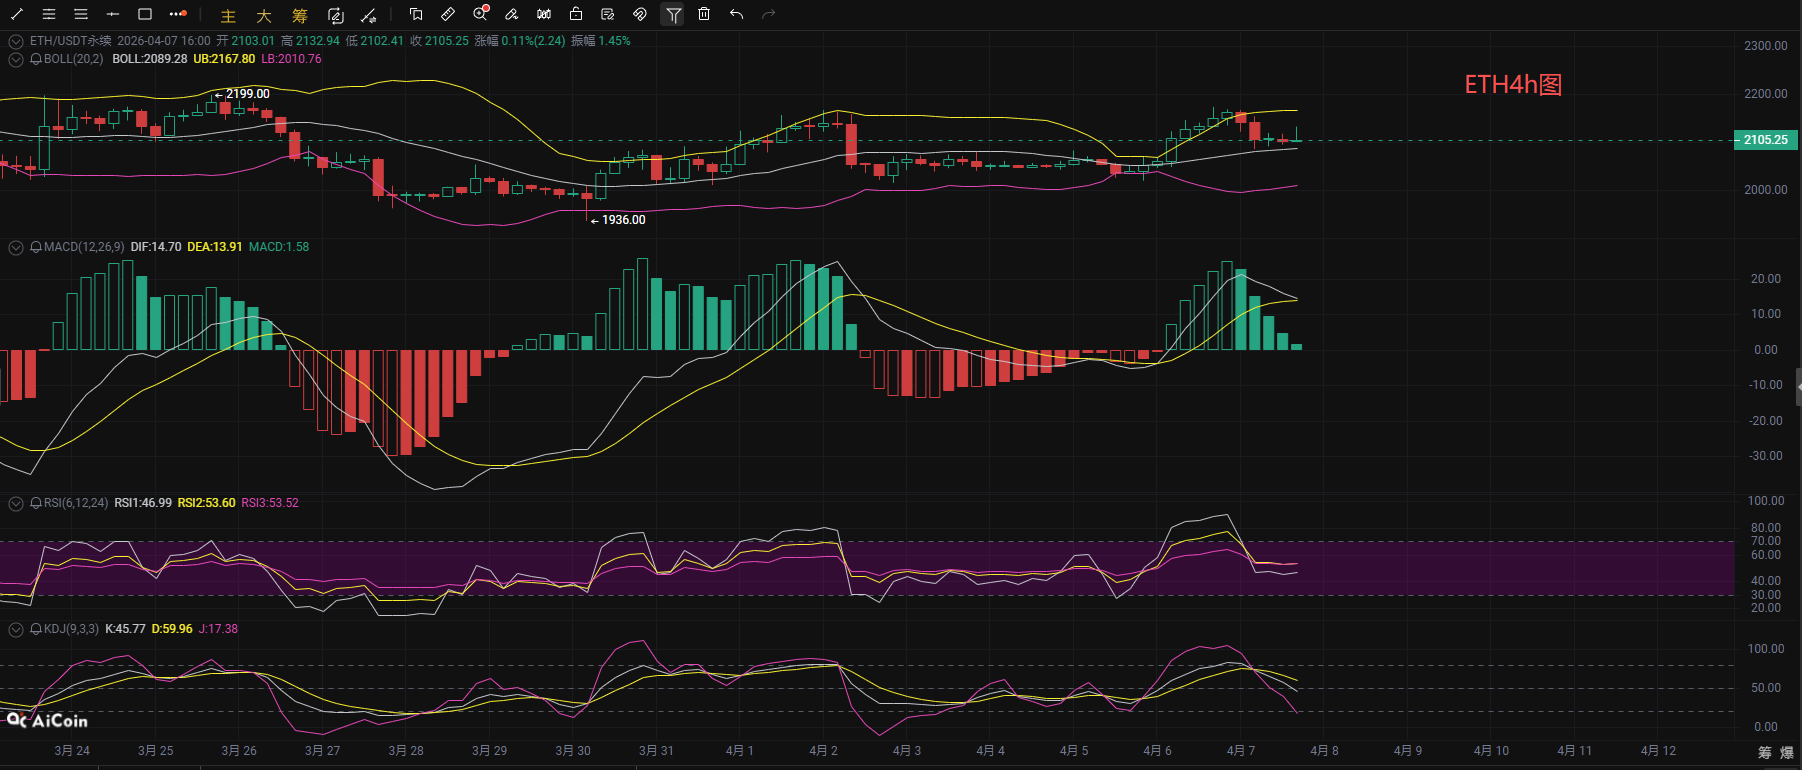This screenshot has height=770, width=1802.
Task: Collapse the RSI(6,12,24) indicator panel
Action: (x=16, y=503)
